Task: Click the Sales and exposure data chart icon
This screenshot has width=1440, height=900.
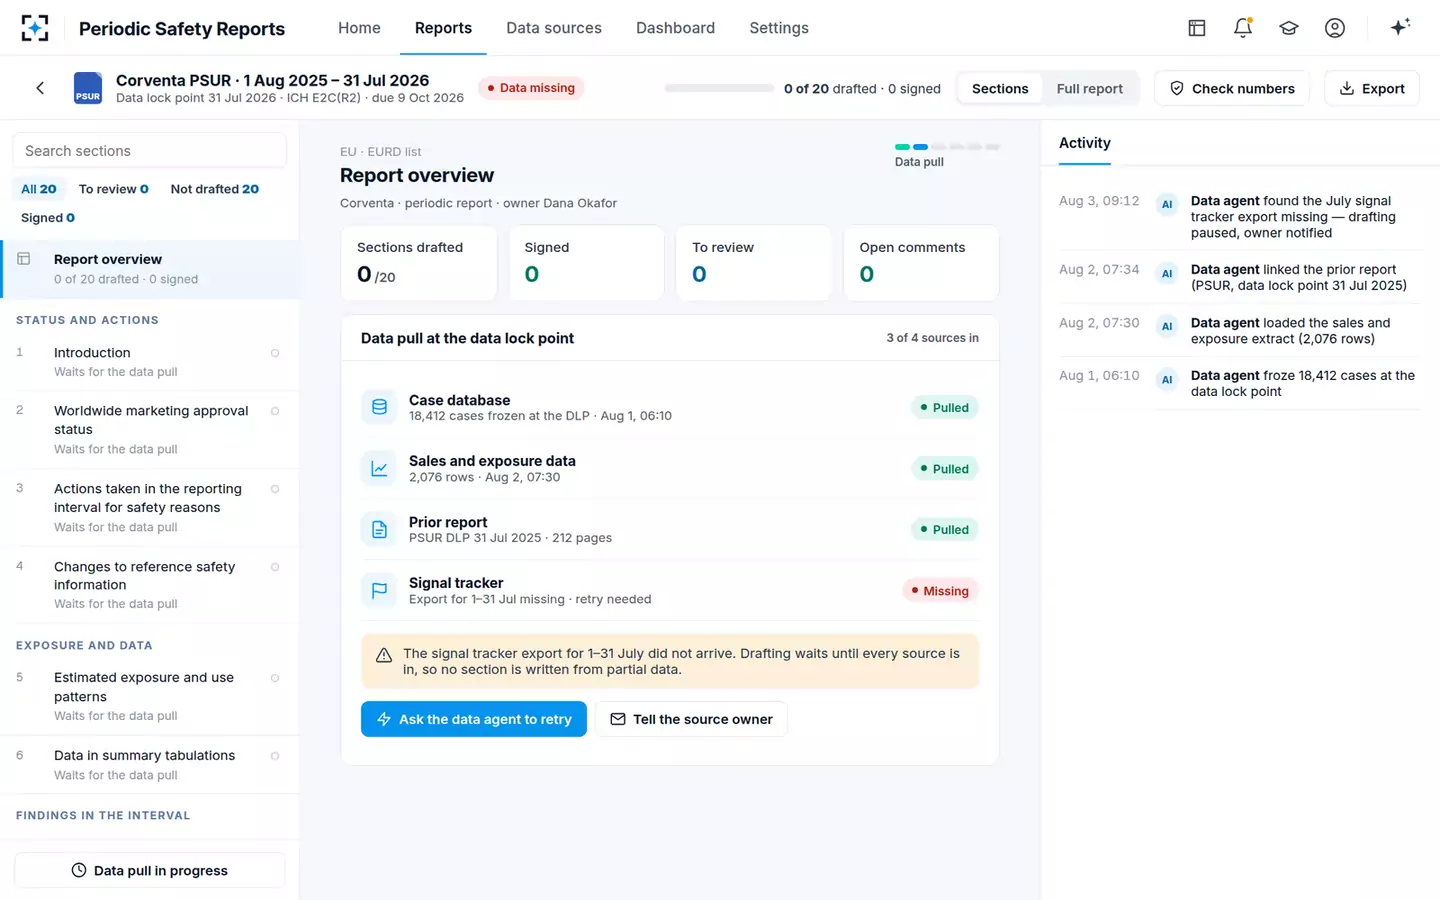Action: click(379, 468)
